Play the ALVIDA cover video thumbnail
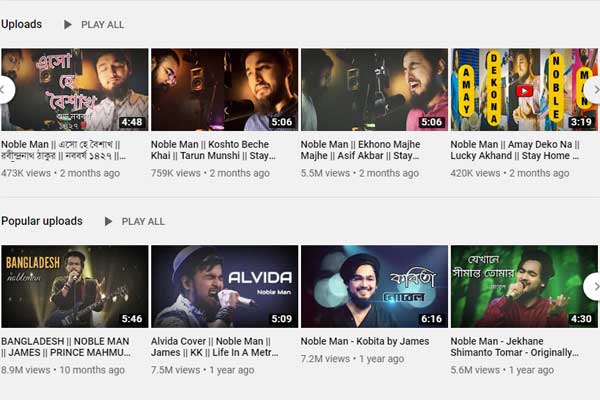This screenshot has width=600, height=400. (224, 287)
